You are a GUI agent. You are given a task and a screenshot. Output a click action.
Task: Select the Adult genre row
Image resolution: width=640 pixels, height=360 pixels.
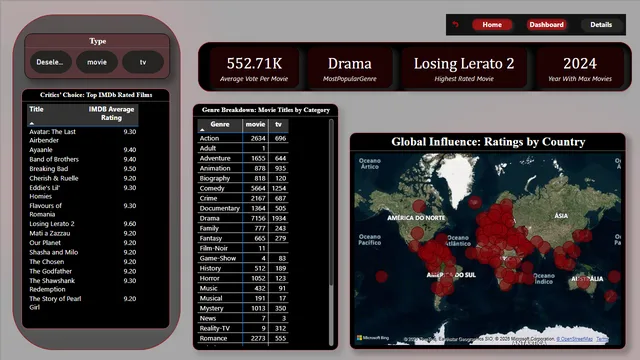click(243, 148)
